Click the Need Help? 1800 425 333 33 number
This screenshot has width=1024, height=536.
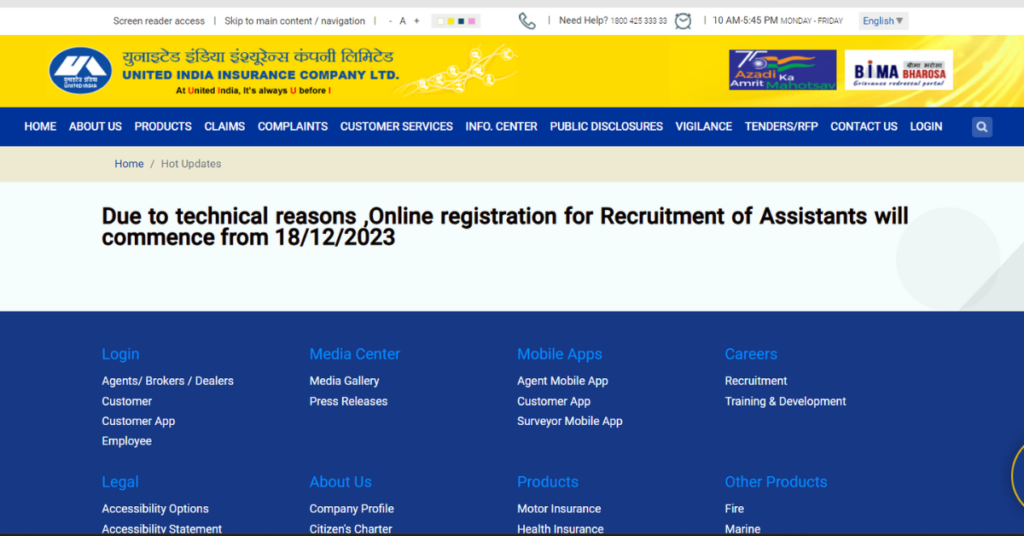613,21
